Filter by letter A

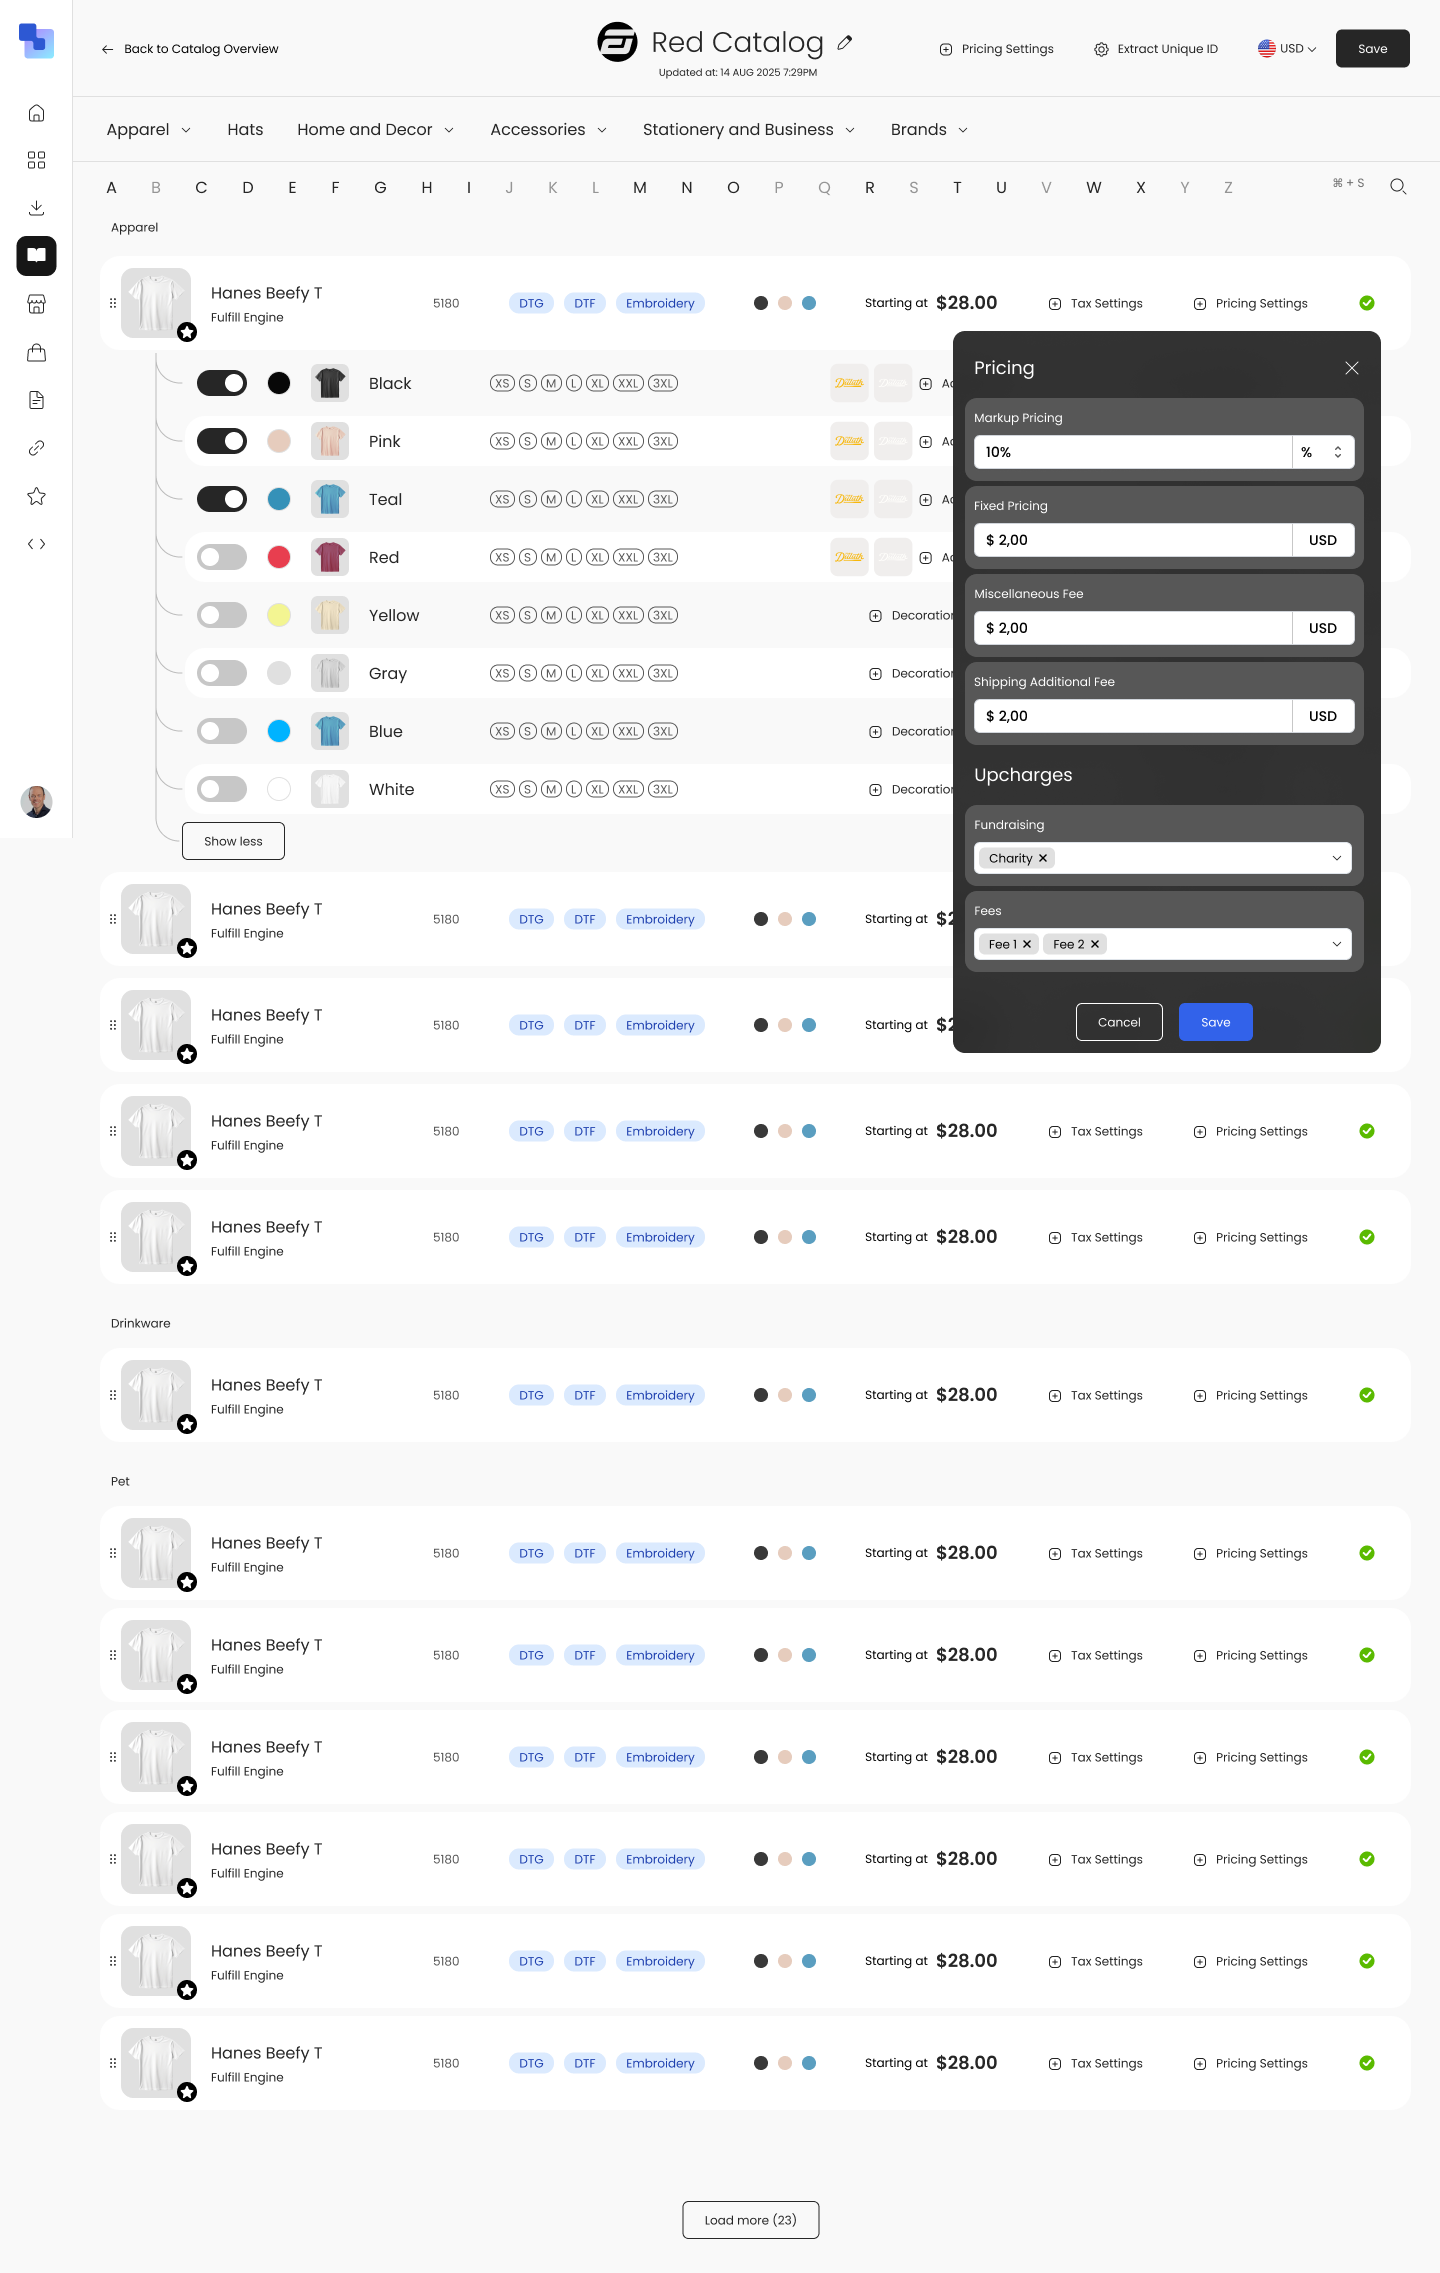pos(111,188)
